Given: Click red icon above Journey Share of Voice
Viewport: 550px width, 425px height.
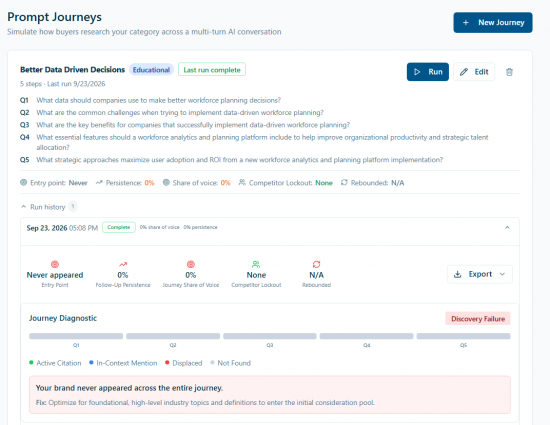Looking at the screenshot, I should [x=191, y=264].
